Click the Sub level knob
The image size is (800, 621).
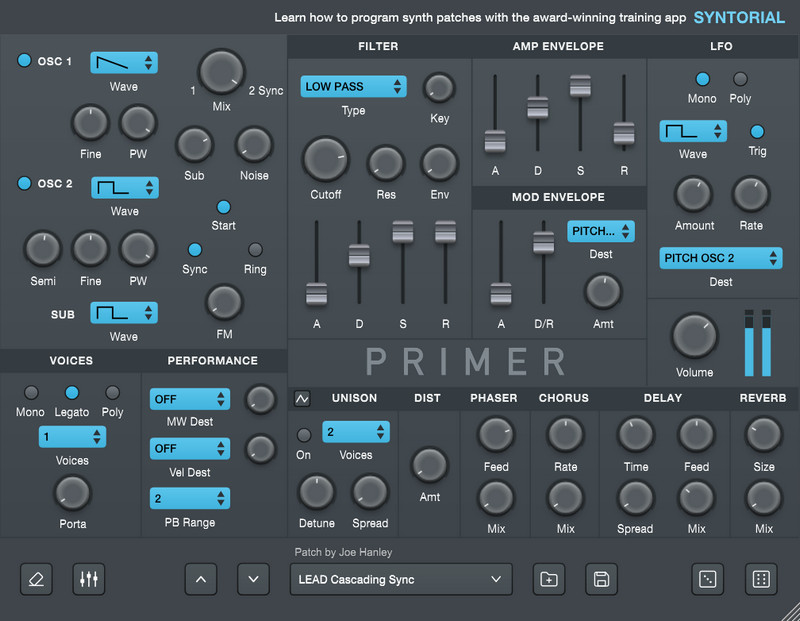pos(194,145)
